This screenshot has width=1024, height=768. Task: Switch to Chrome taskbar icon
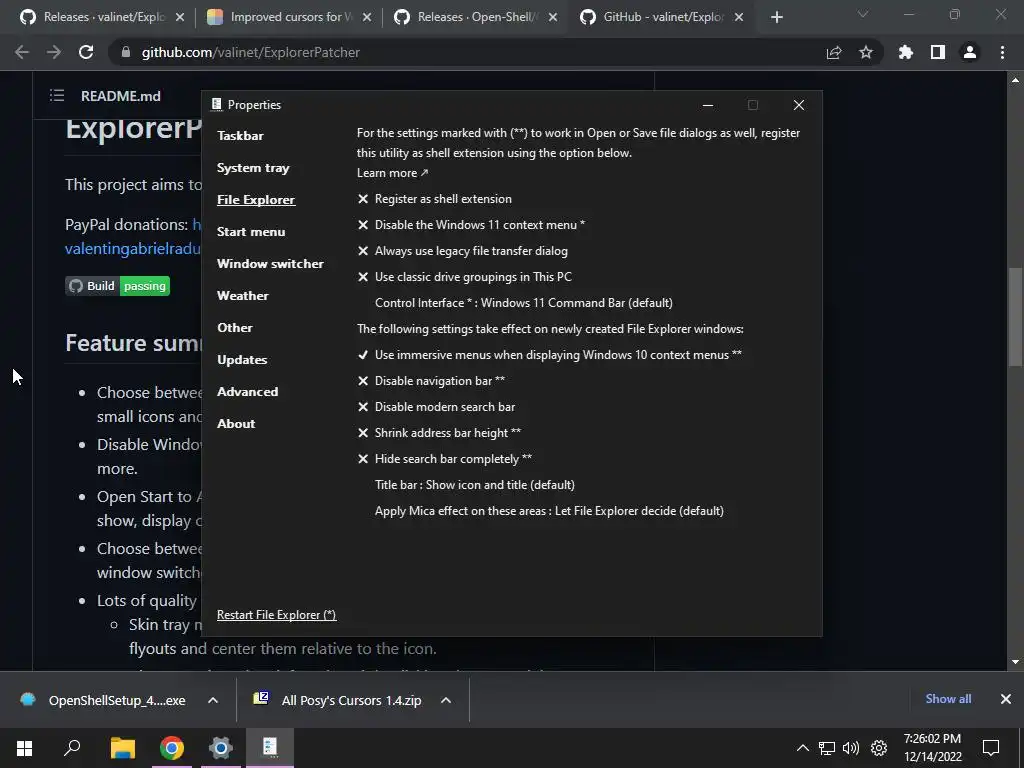(172, 748)
